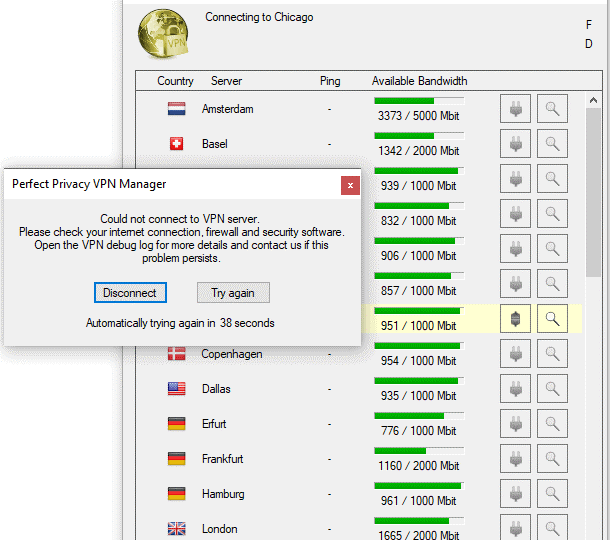Click plug icon in the 857 / 1000 Mbit row
Screen dimensions: 610x540
515,284
